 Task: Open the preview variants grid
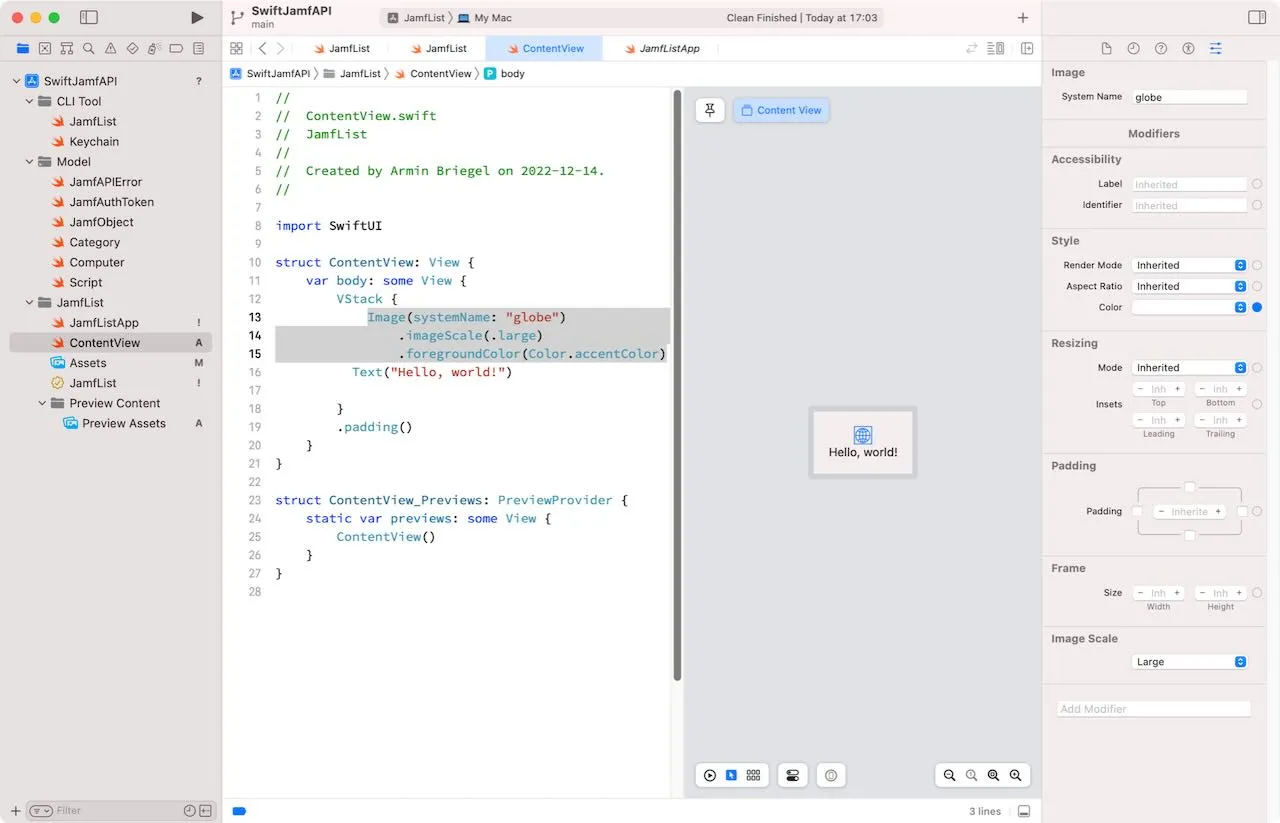tap(753, 775)
